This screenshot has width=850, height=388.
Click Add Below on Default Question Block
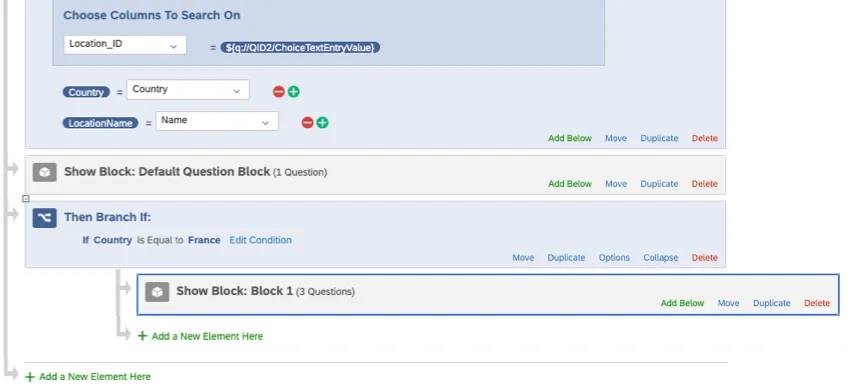(570, 184)
